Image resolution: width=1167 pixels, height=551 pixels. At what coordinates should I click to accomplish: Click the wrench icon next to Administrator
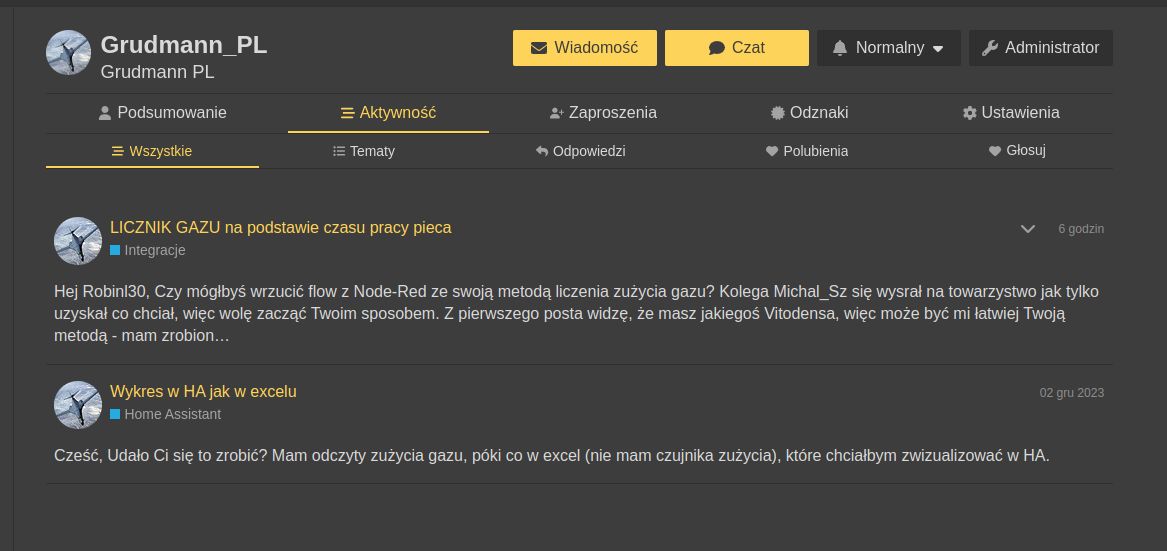coord(991,48)
